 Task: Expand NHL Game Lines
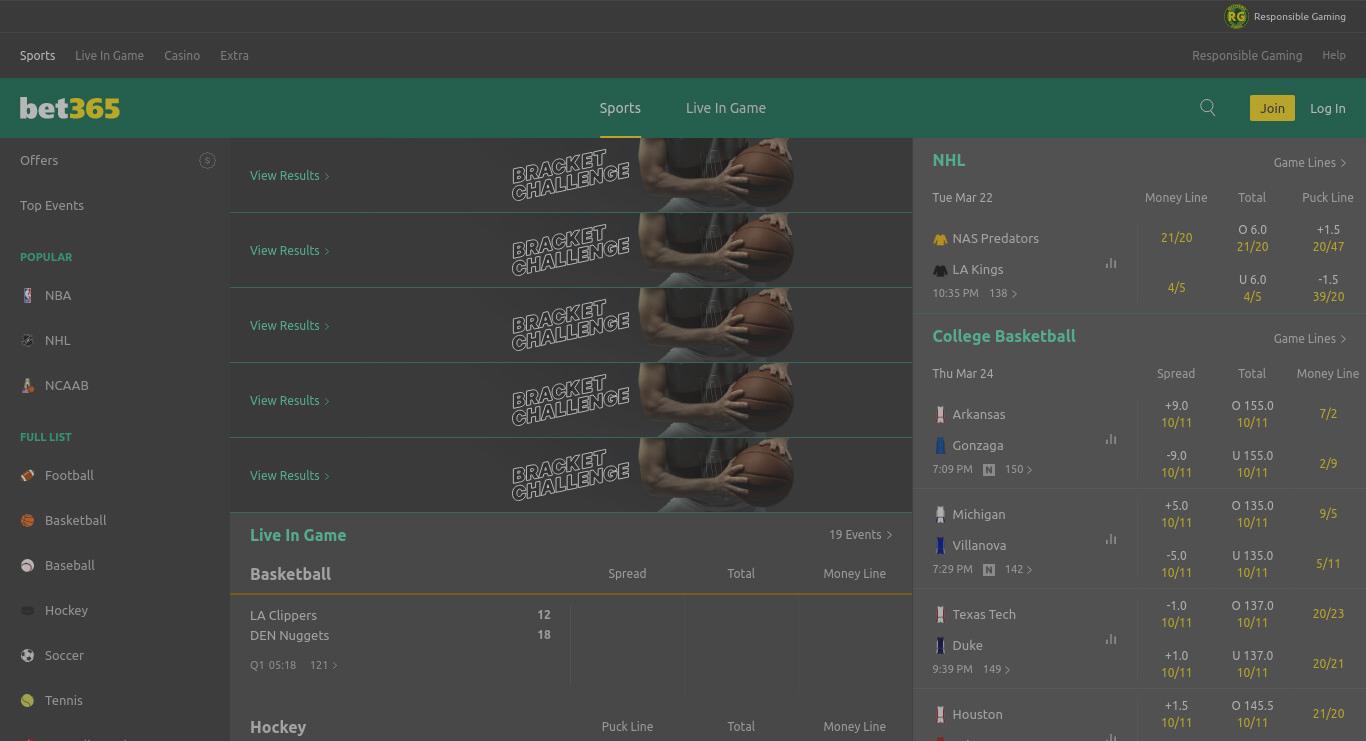tap(1310, 162)
